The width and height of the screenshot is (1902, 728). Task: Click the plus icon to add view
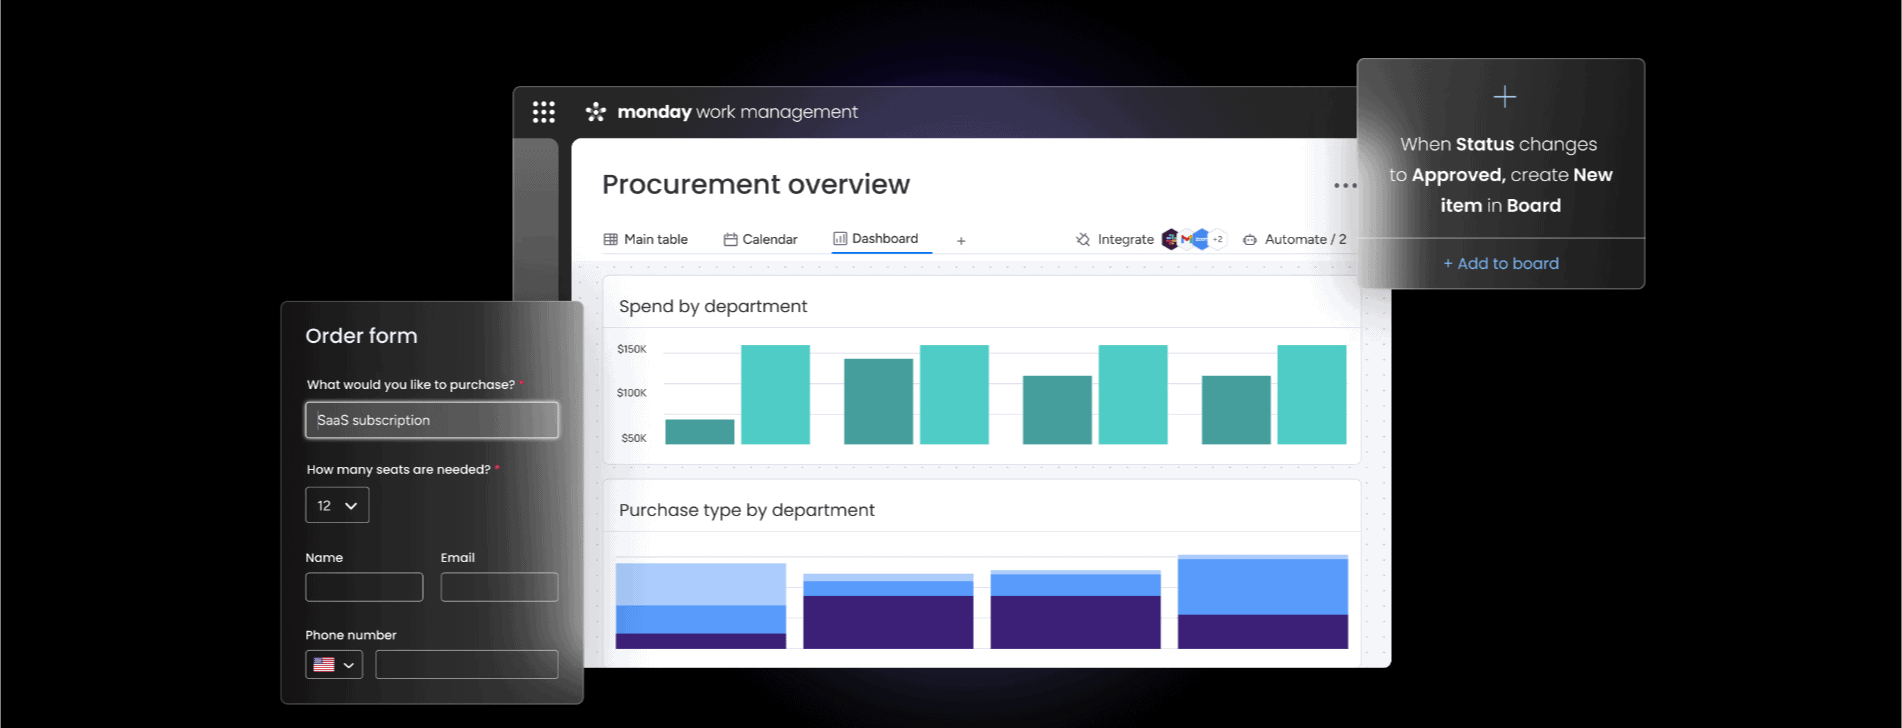[961, 241]
